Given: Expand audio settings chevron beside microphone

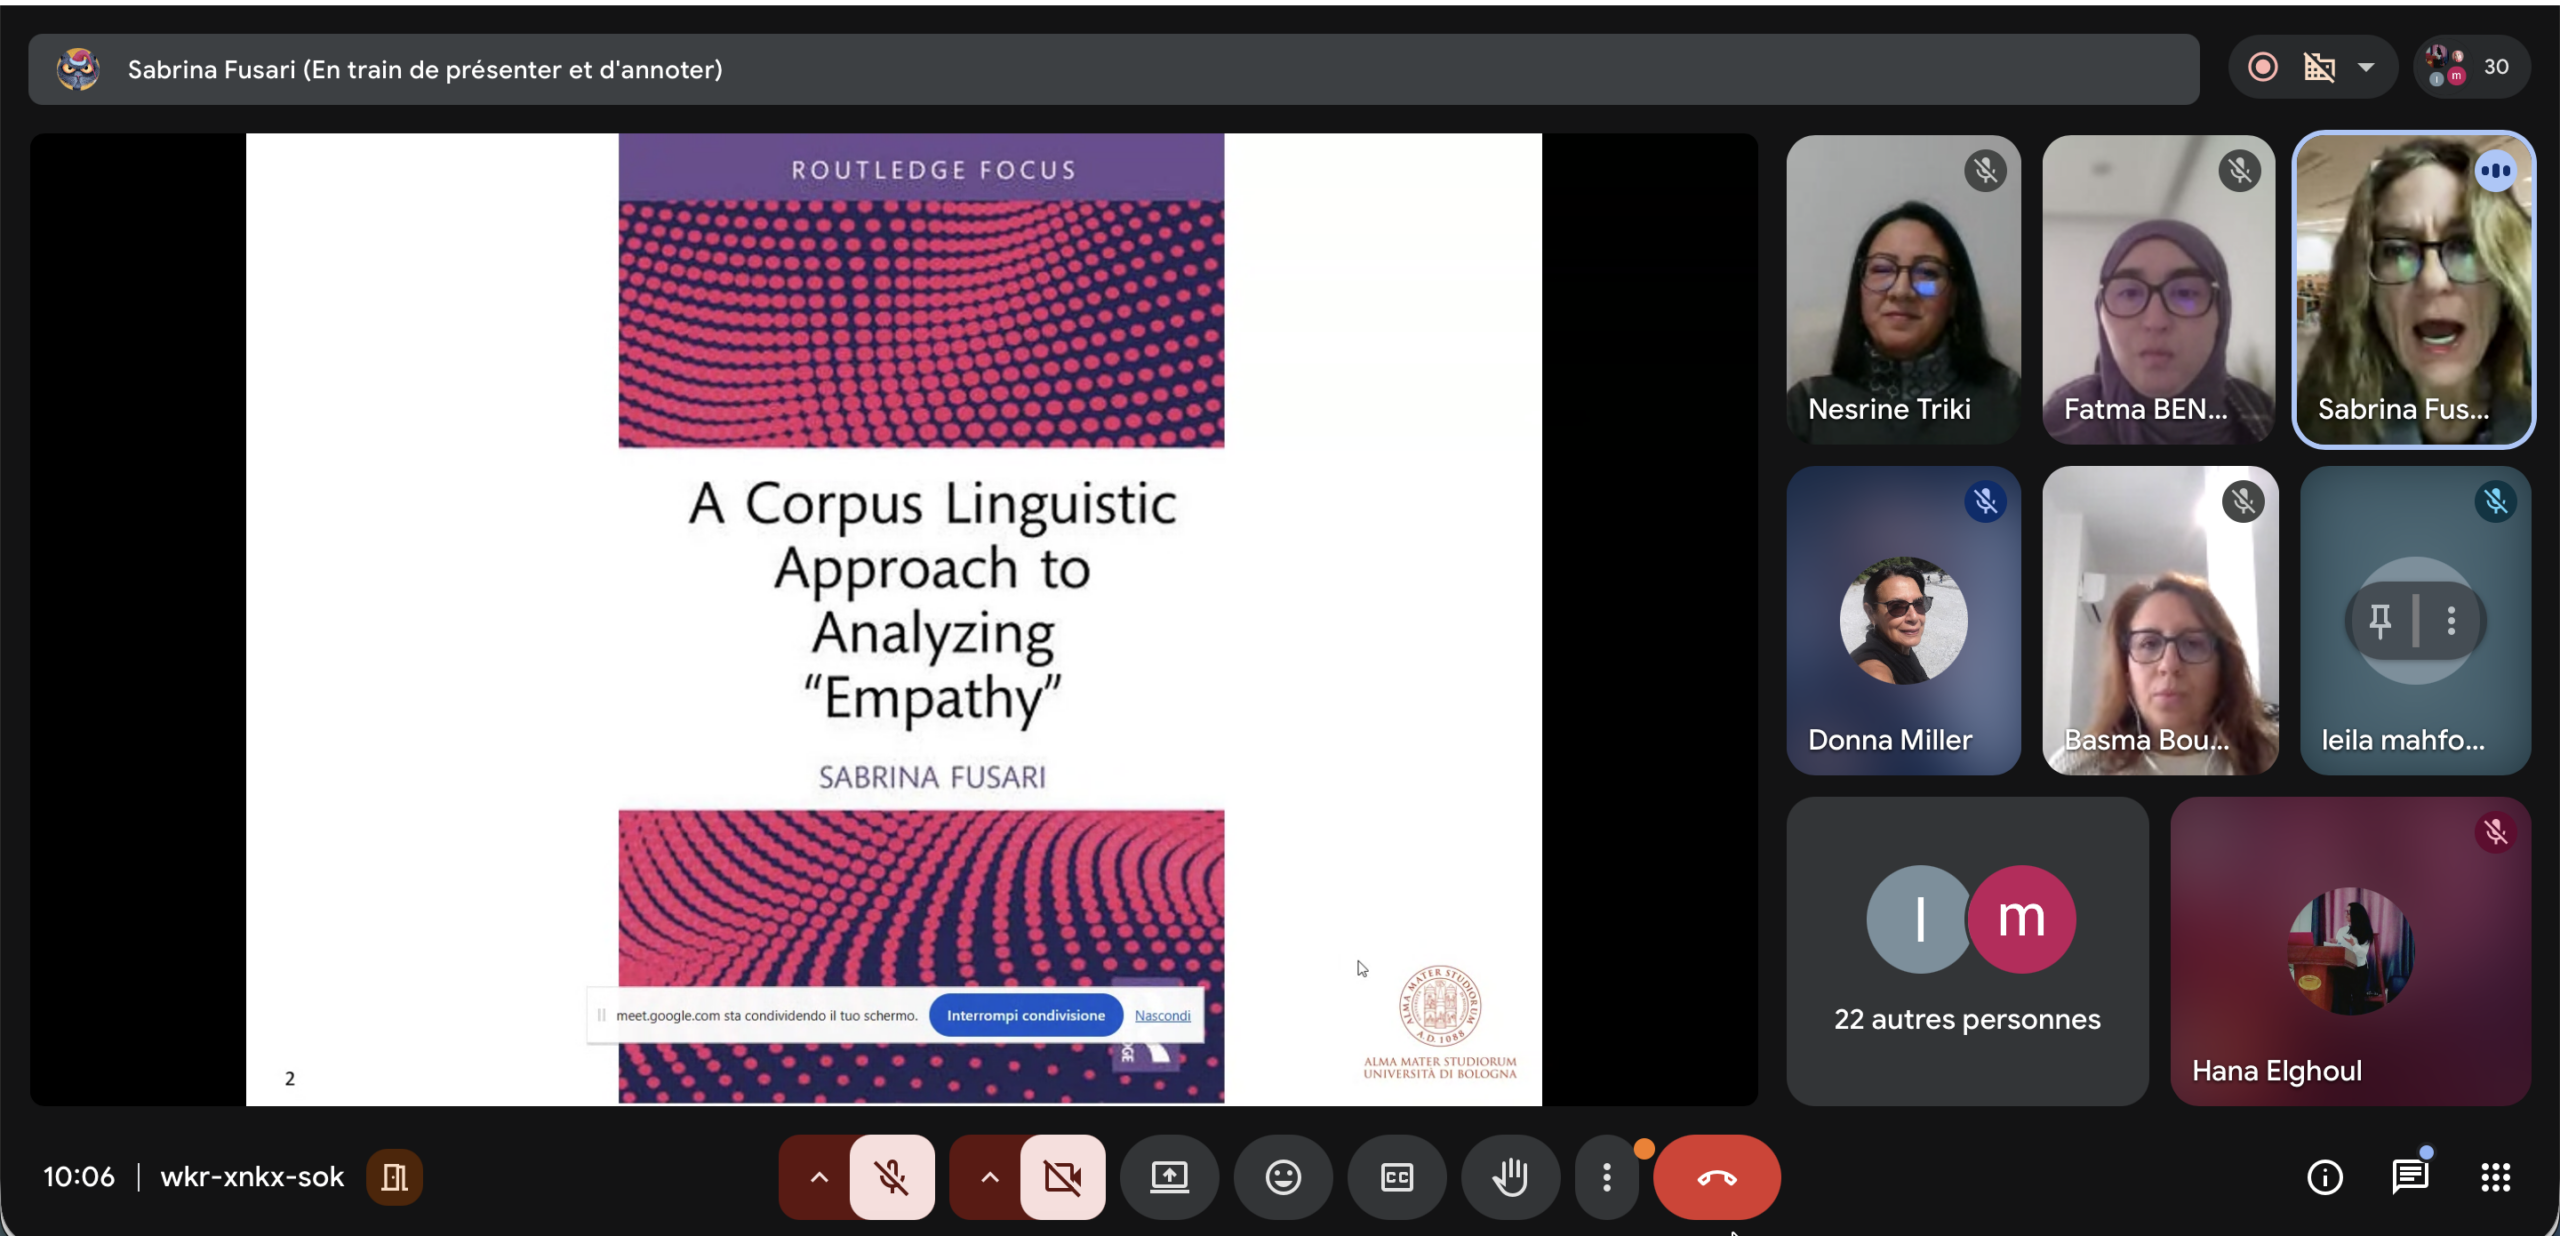Looking at the screenshot, I should [x=818, y=1177].
